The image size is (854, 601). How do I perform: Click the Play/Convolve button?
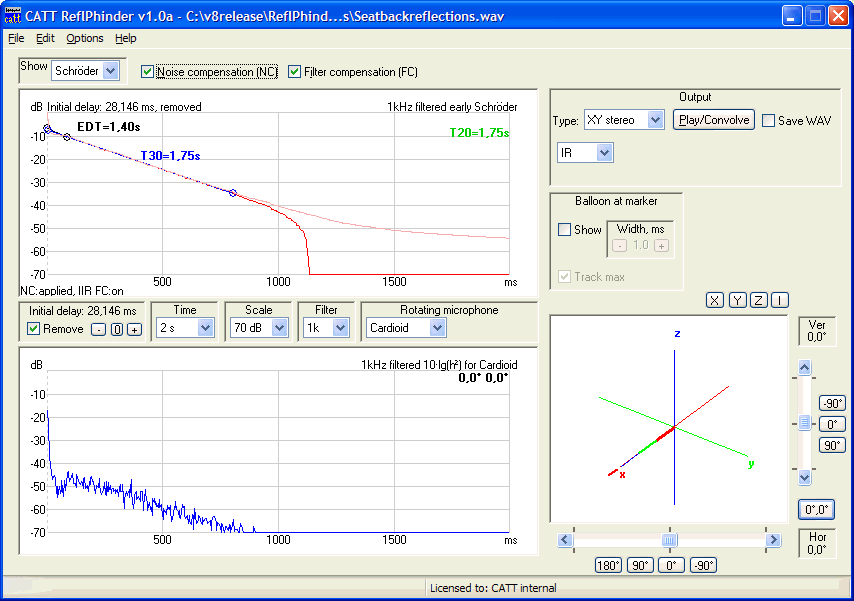pos(713,120)
